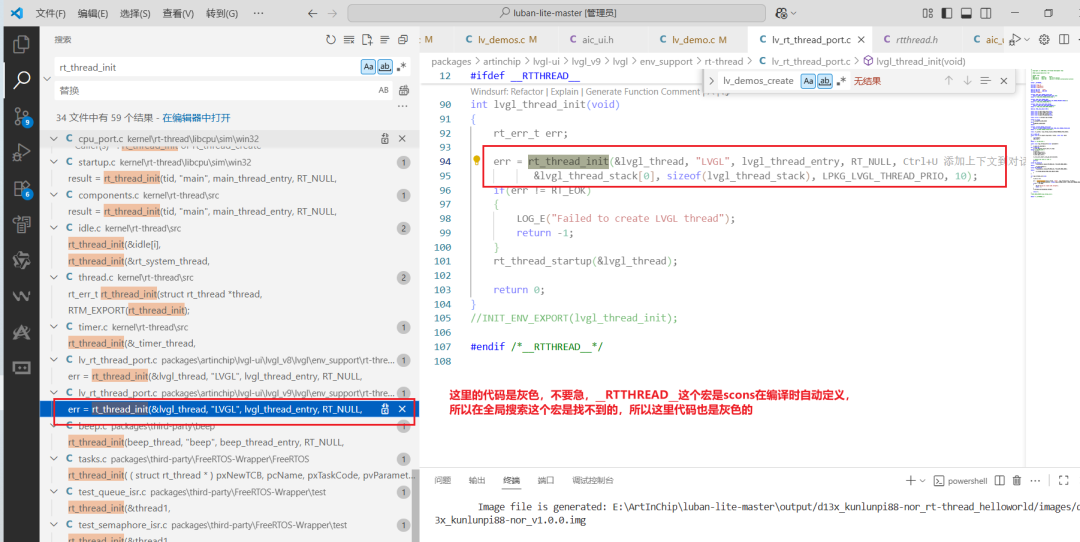This screenshot has height=542, width=1080.
Task: Switch to the rtthread.h editor tab
Action: [913, 40]
